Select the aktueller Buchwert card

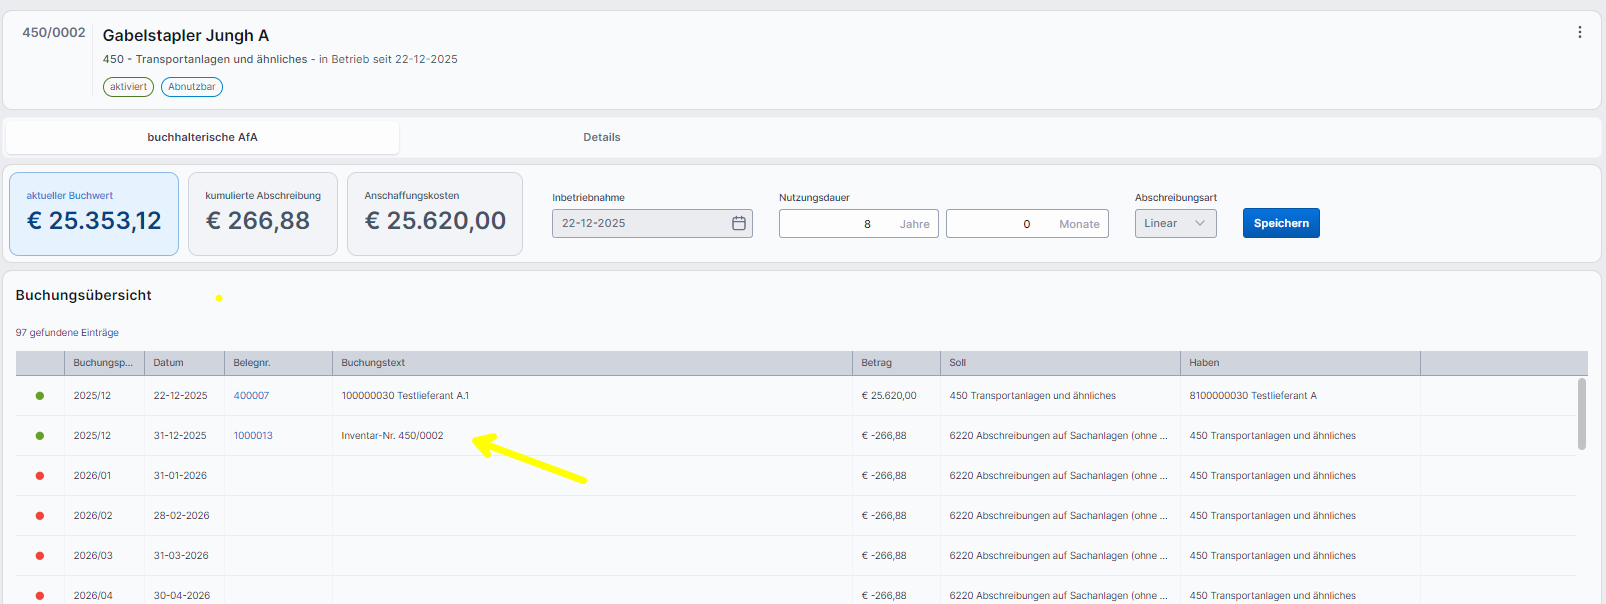click(94, 213)
